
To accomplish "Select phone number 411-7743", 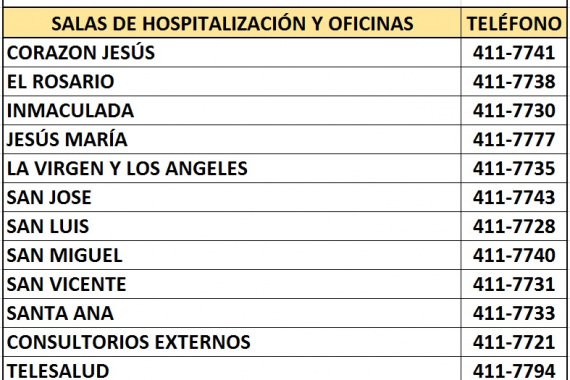I will pyautogui.click(x=514, y=197).
